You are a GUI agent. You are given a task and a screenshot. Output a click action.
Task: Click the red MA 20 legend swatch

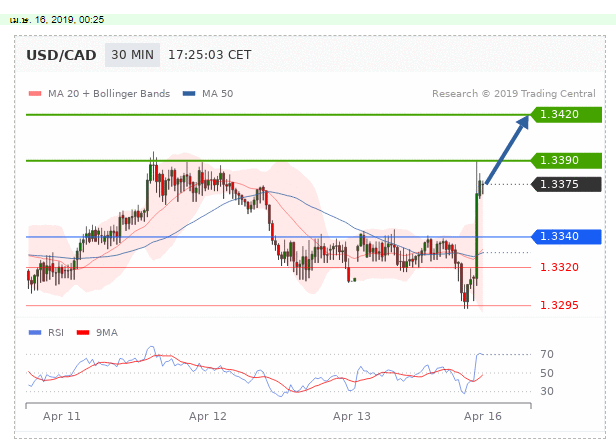click(35, 93)
